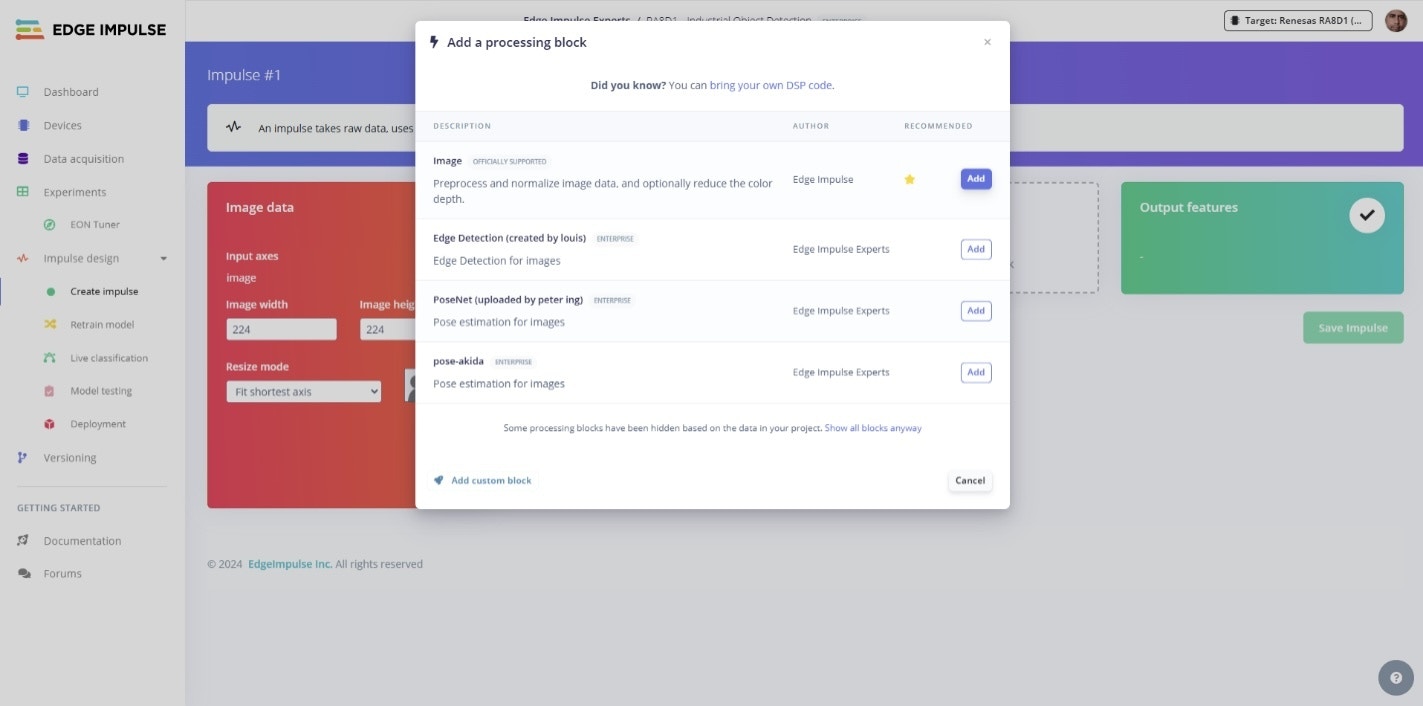Open Retrain model page
This screenshot has height=706, width=1423.
pos(102,325)
